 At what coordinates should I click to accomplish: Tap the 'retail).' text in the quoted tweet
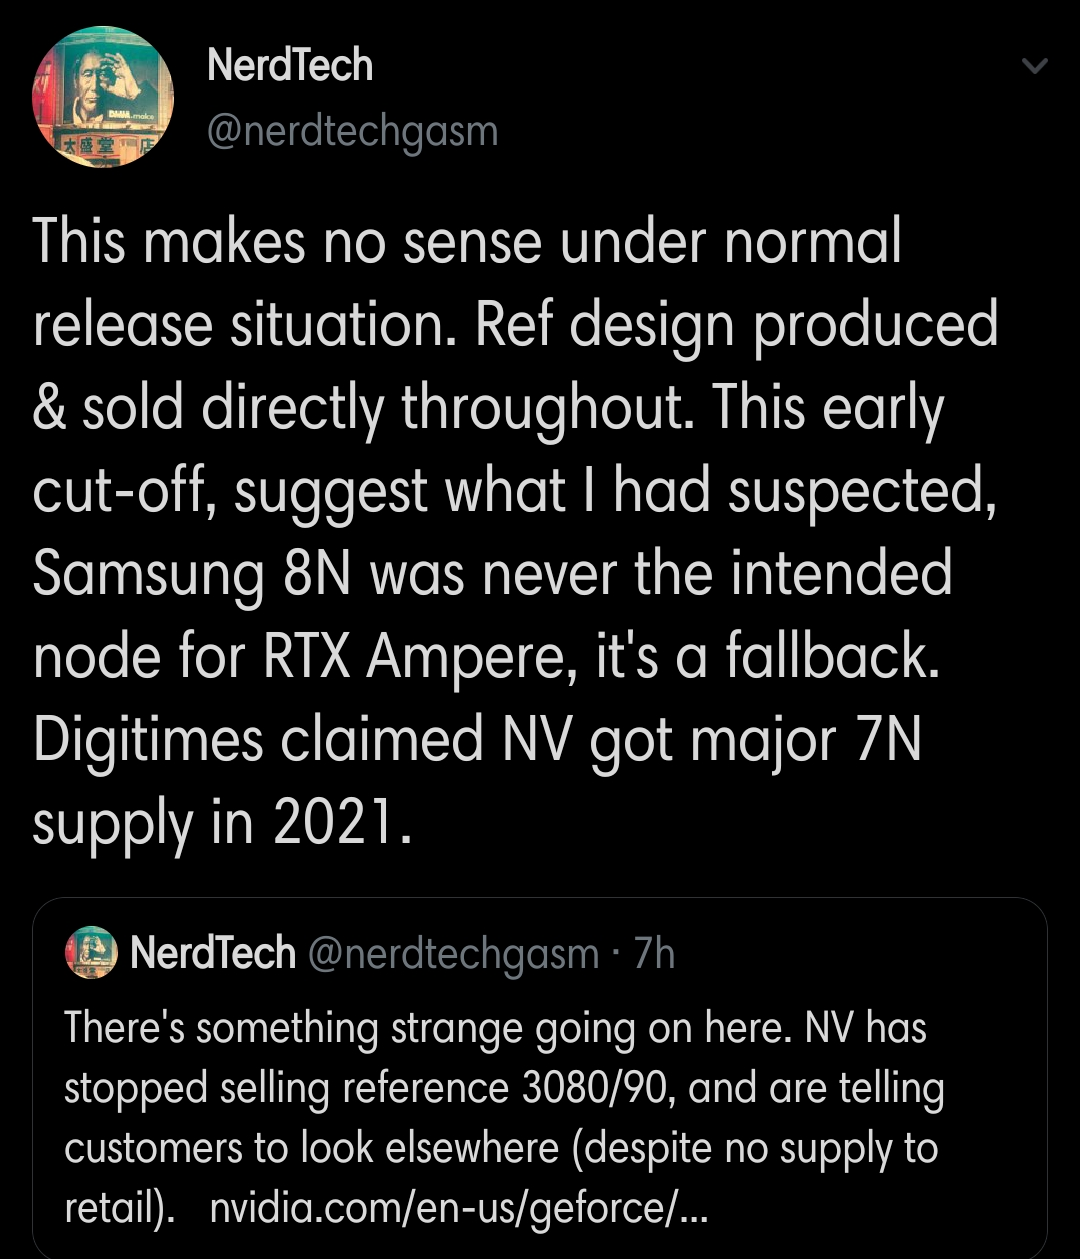[120, 1209]
